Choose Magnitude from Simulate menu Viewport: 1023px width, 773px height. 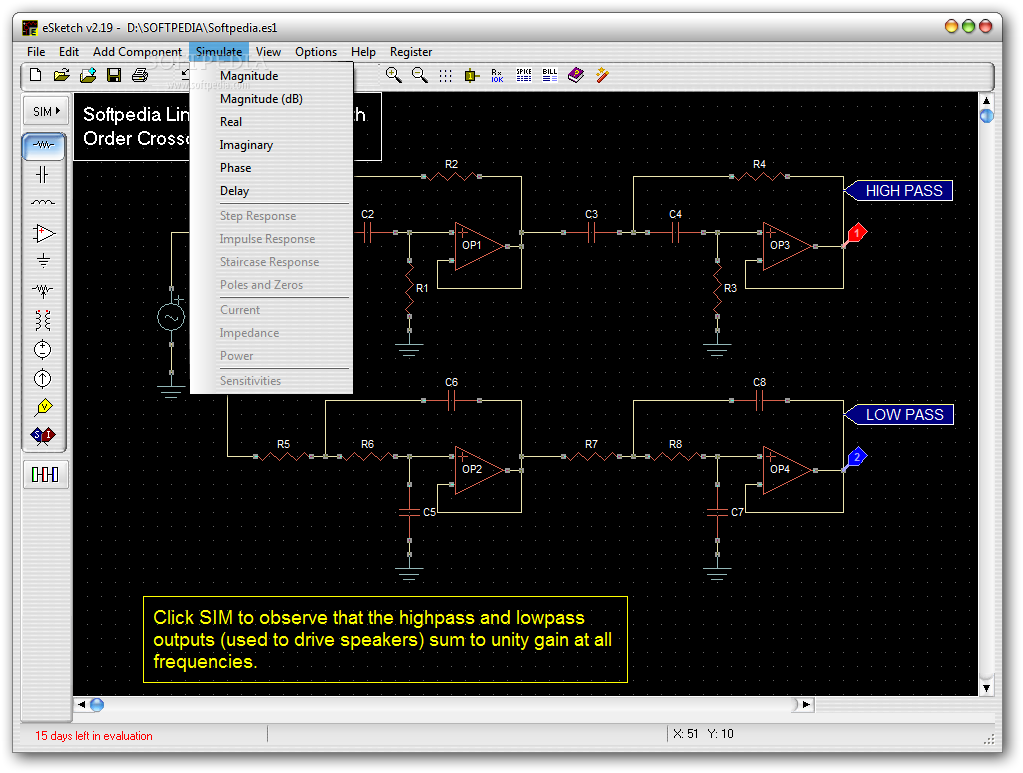tap(272, 76)
